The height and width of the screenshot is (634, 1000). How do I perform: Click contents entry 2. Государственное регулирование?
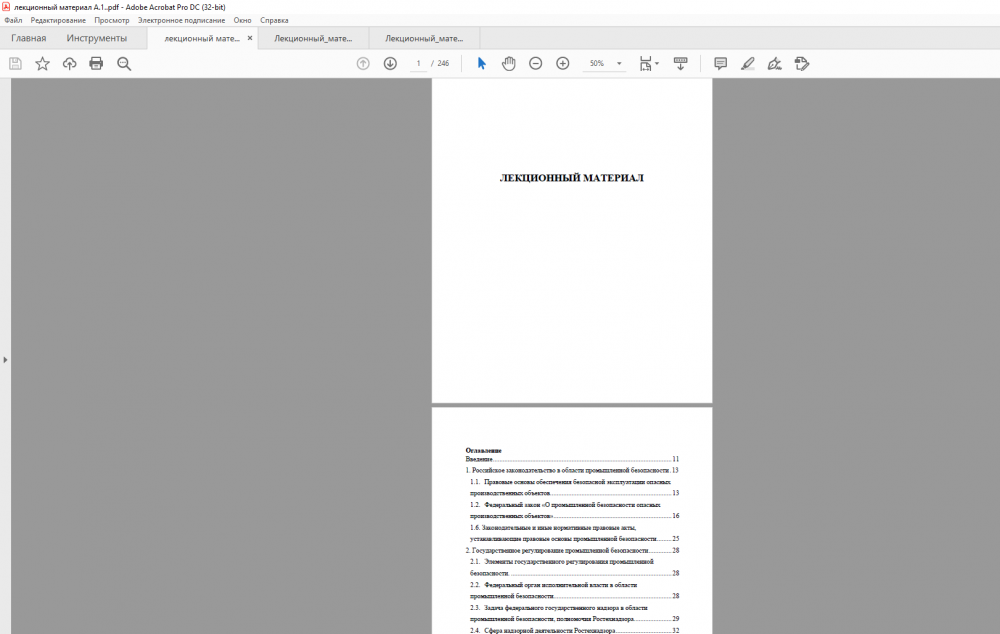[x=572, y=550]
